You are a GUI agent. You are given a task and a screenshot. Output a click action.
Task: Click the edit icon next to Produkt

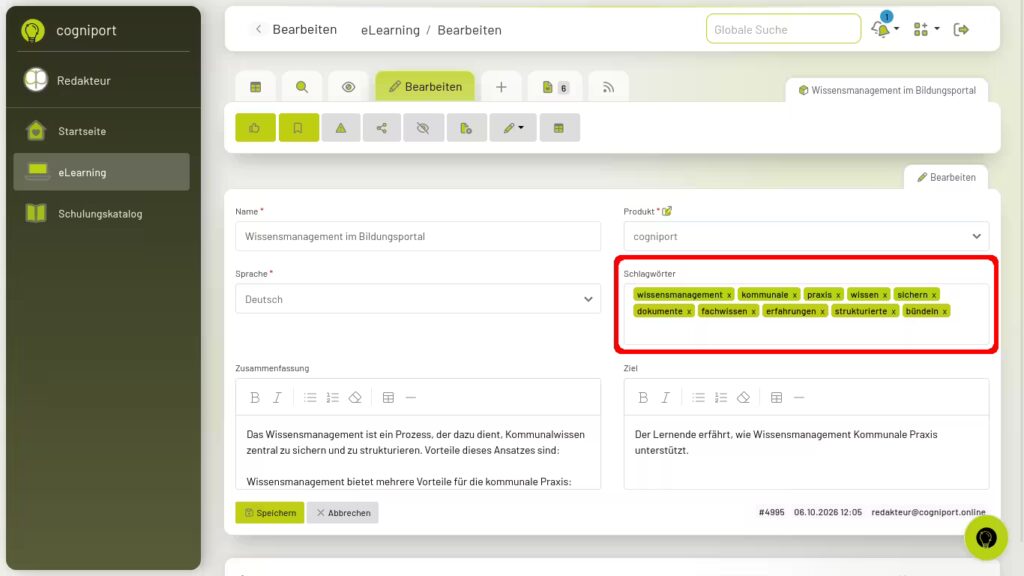coord(667,211)
